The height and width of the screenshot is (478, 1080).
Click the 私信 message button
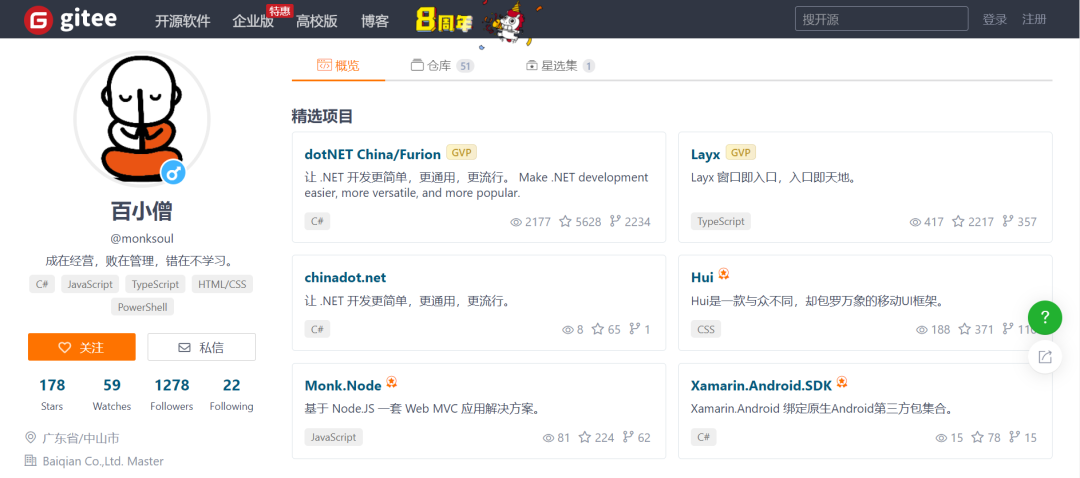coord(202,347)
